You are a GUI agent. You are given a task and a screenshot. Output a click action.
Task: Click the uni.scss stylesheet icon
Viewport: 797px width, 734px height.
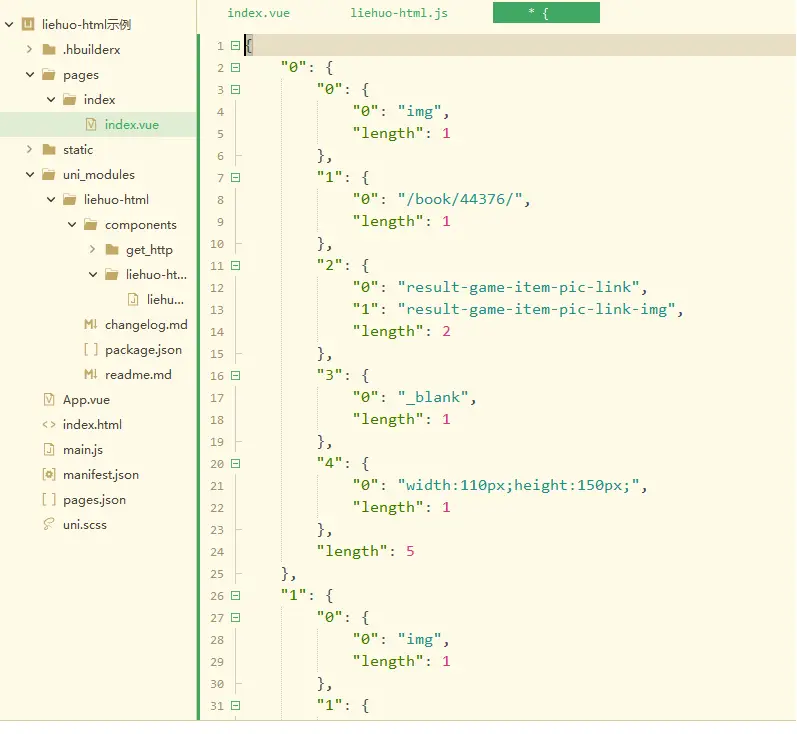tap(49, 525)
